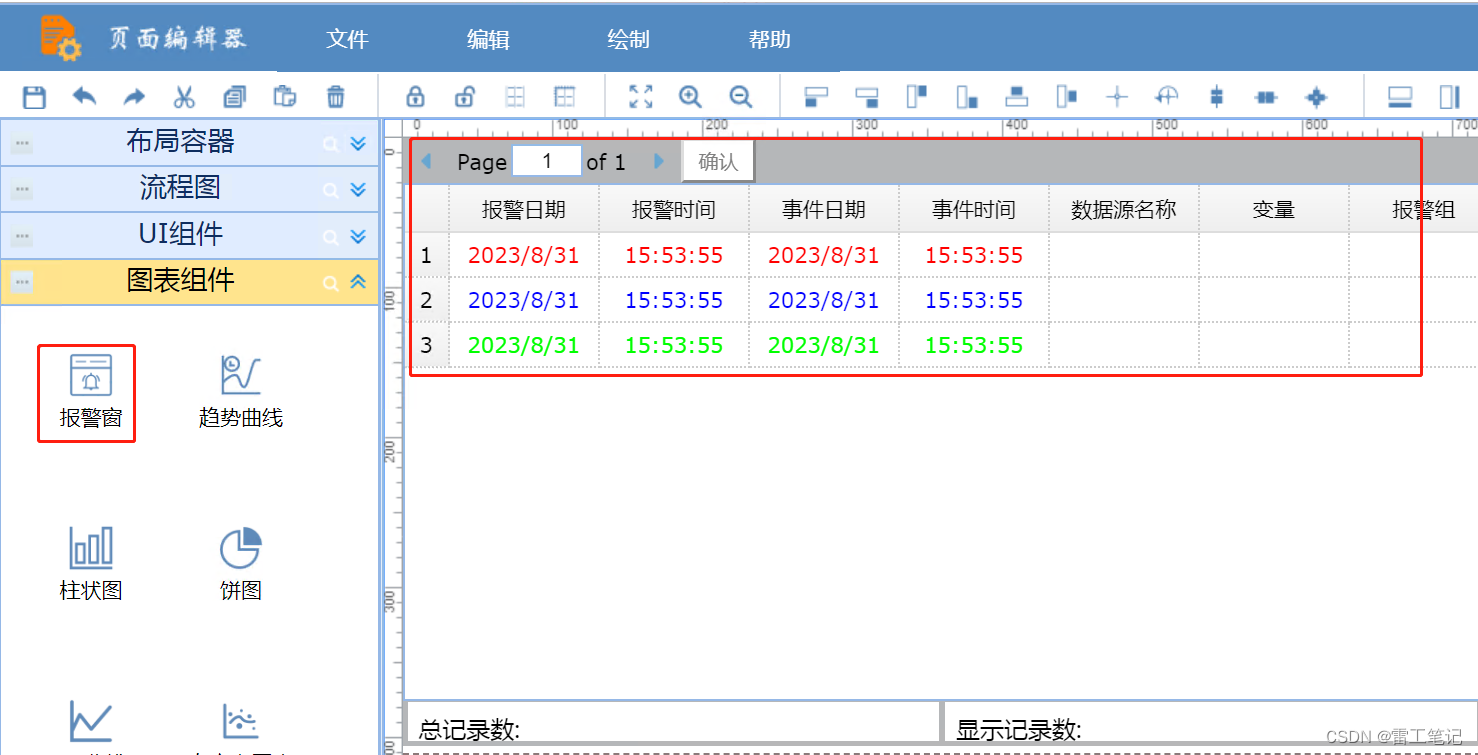The width and height of the screenshot is (1478, 755).
Task: Go to next page with right arrow
Action: point(659,161)
